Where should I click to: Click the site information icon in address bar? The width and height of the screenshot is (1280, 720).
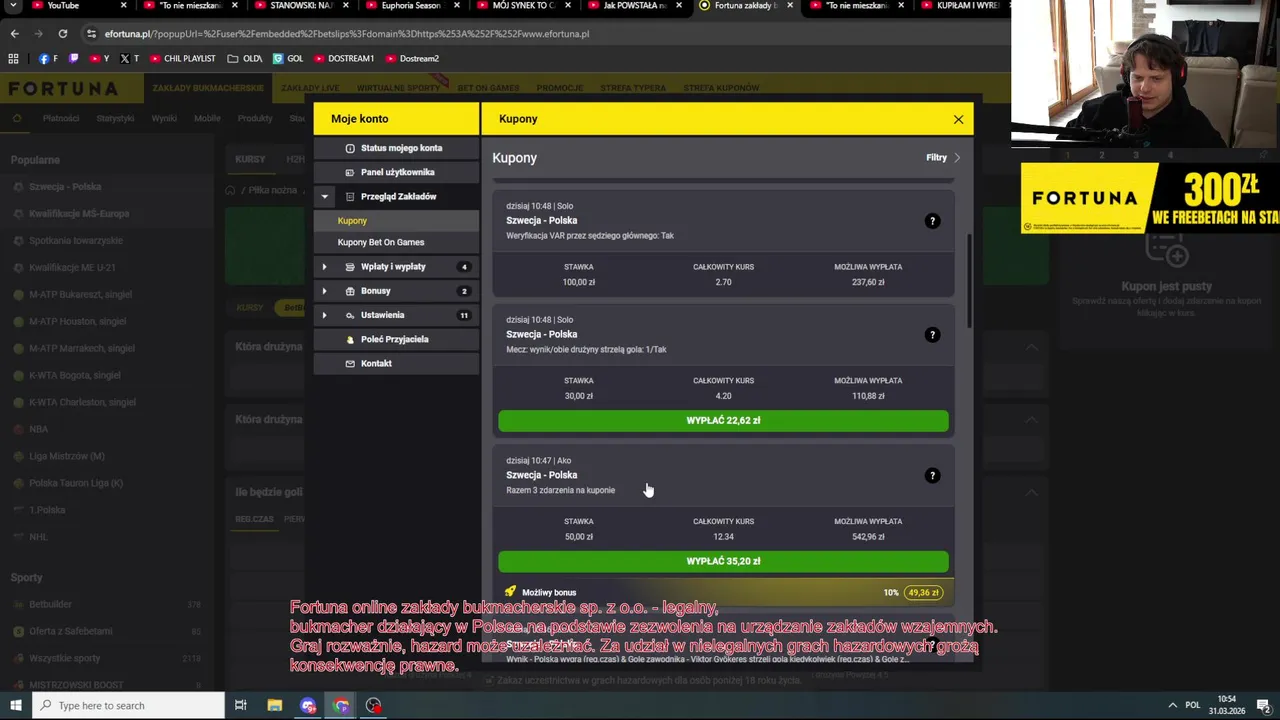[x=91, y=33]
